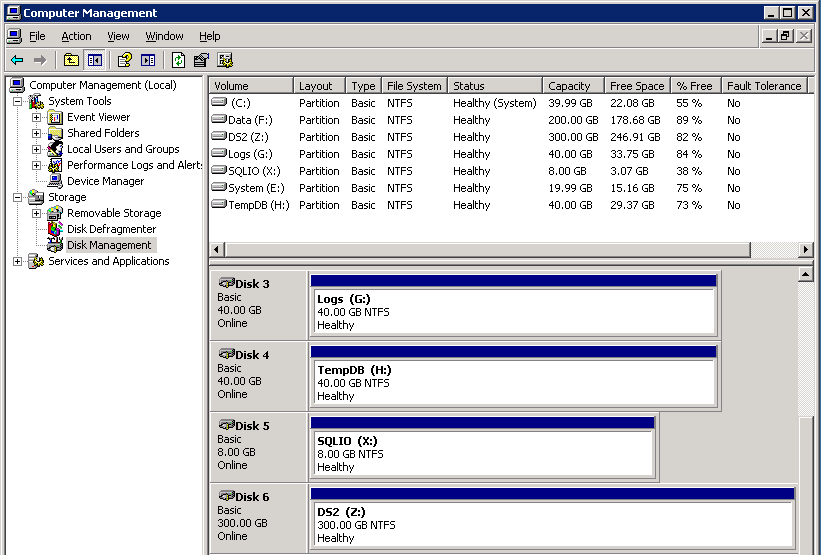Screen dimensions: 821x555
Task: Click the Up One Level toolbar icon
Action: [71, 60]
